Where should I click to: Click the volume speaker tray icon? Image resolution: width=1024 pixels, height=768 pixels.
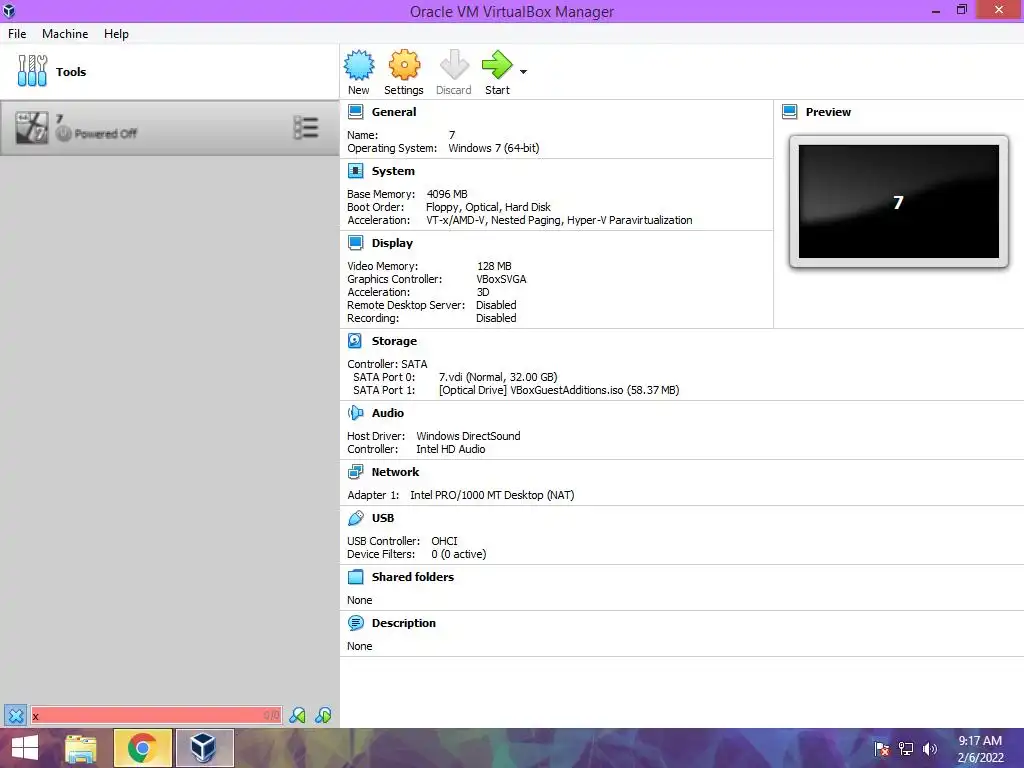tap(930, 748)
